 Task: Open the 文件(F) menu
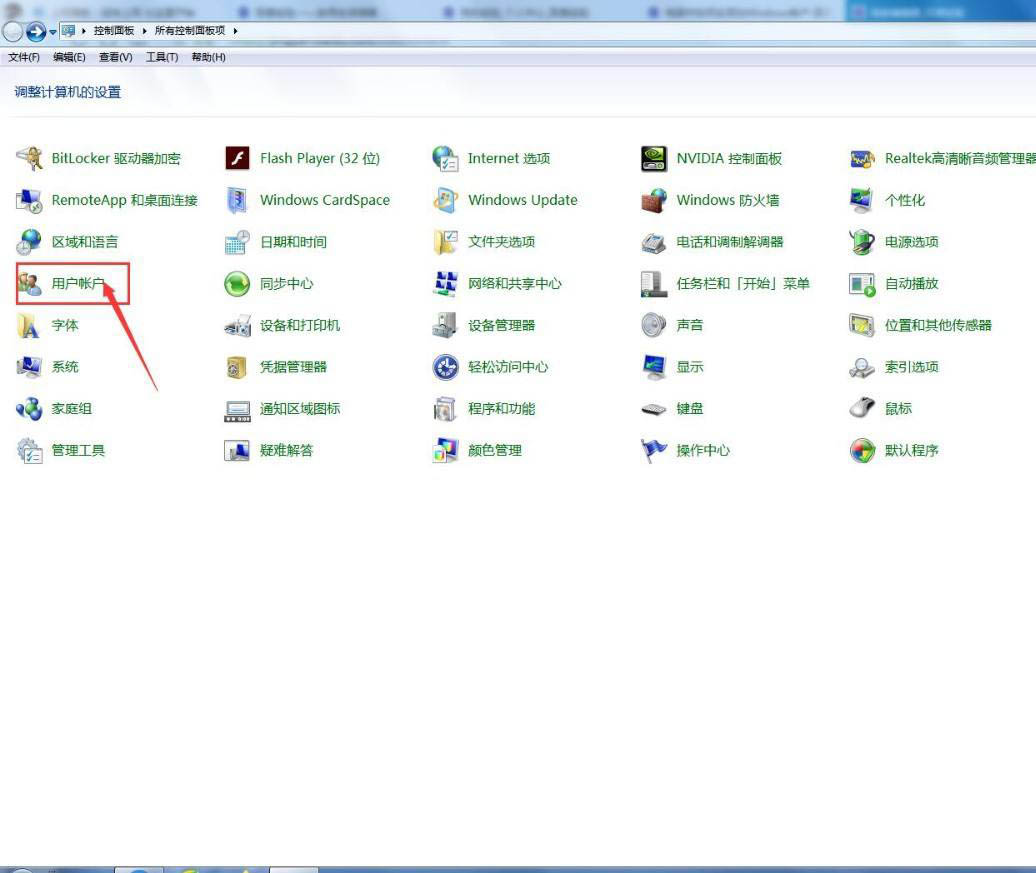click(x=24, y=57)
